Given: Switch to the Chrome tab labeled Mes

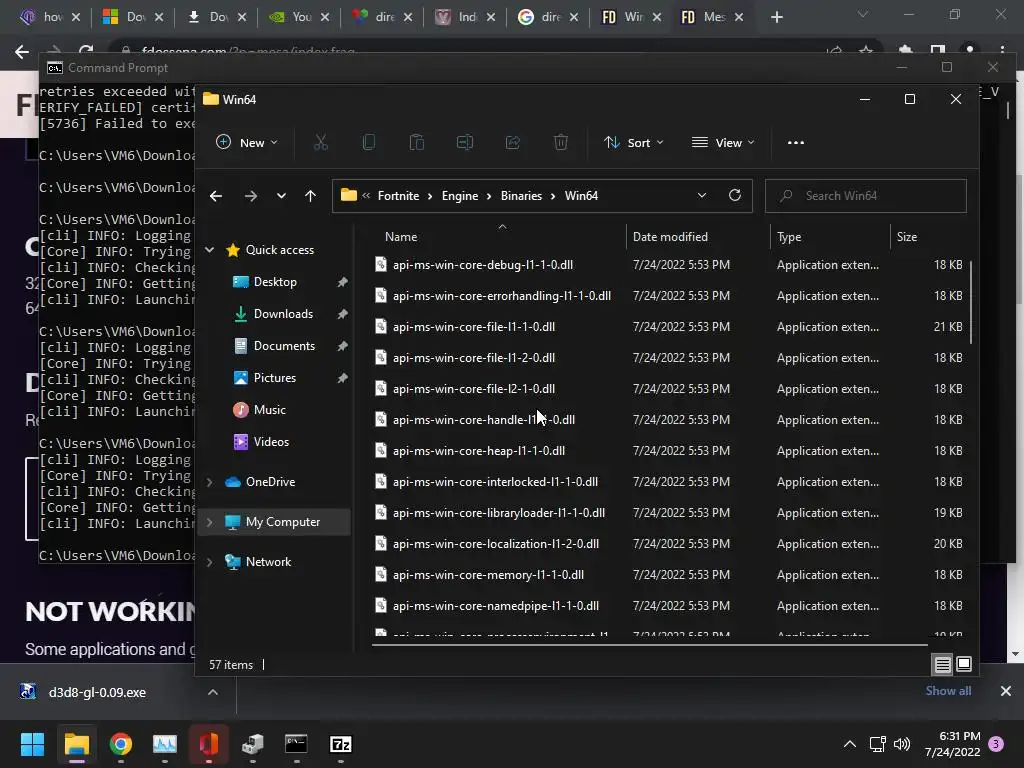Looking at the screenshot, I should tap(711, 17).
